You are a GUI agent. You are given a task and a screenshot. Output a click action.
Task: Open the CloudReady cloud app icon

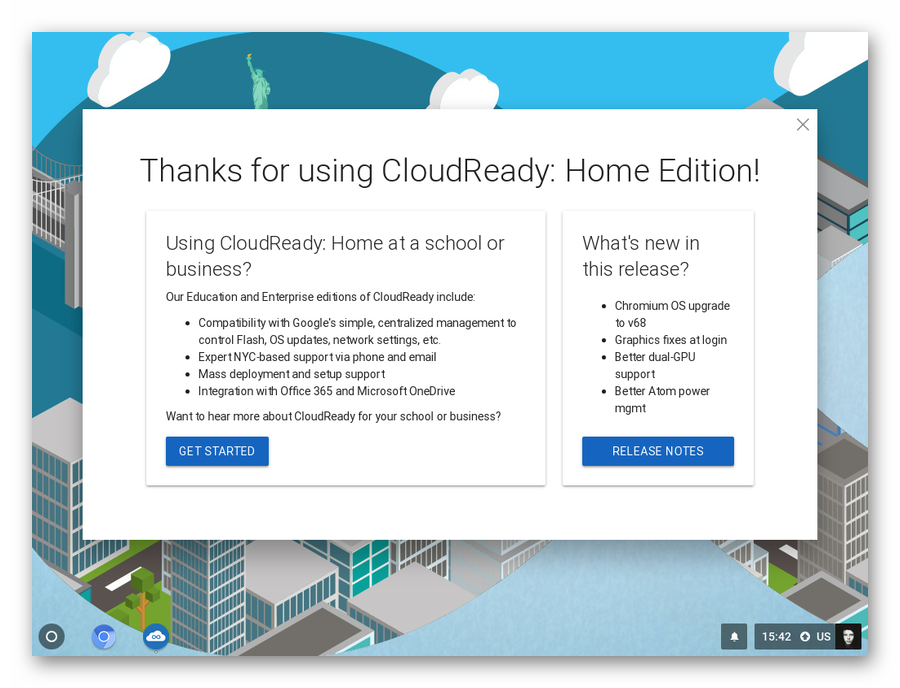(156, 636)
